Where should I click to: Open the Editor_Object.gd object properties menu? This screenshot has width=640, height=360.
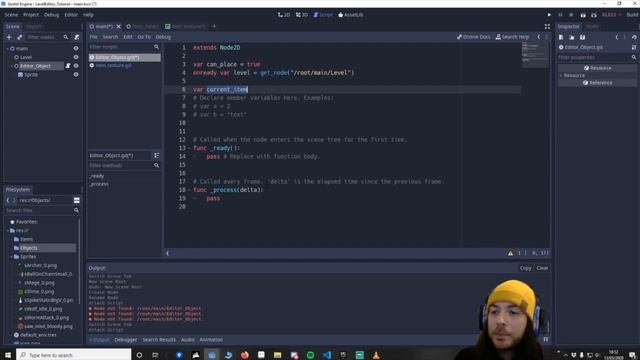[634, 47]
